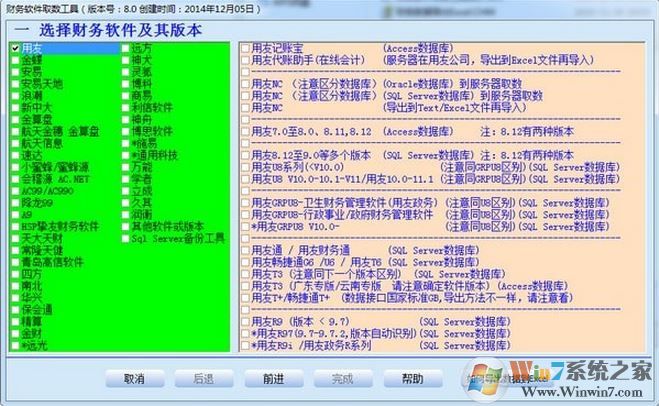Enable the 浪潮 checkbox

coord(16,96)
